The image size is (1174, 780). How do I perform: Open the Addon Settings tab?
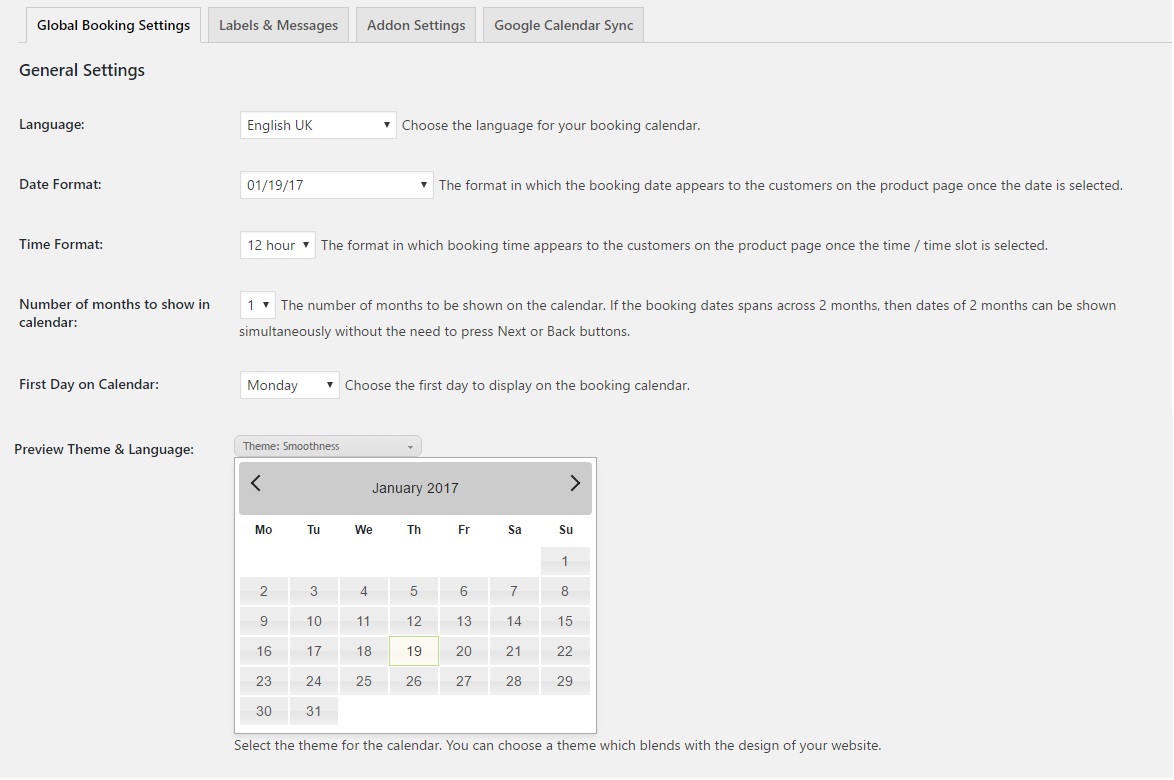pyautogui.click(x=415, y=25)
